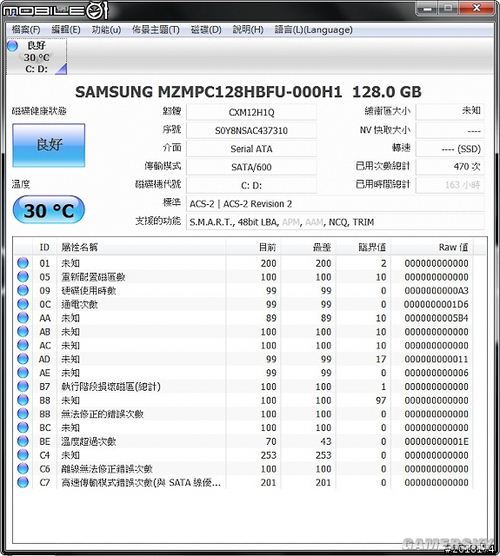Click status icon of attribute AB

(x=23, y=332)
